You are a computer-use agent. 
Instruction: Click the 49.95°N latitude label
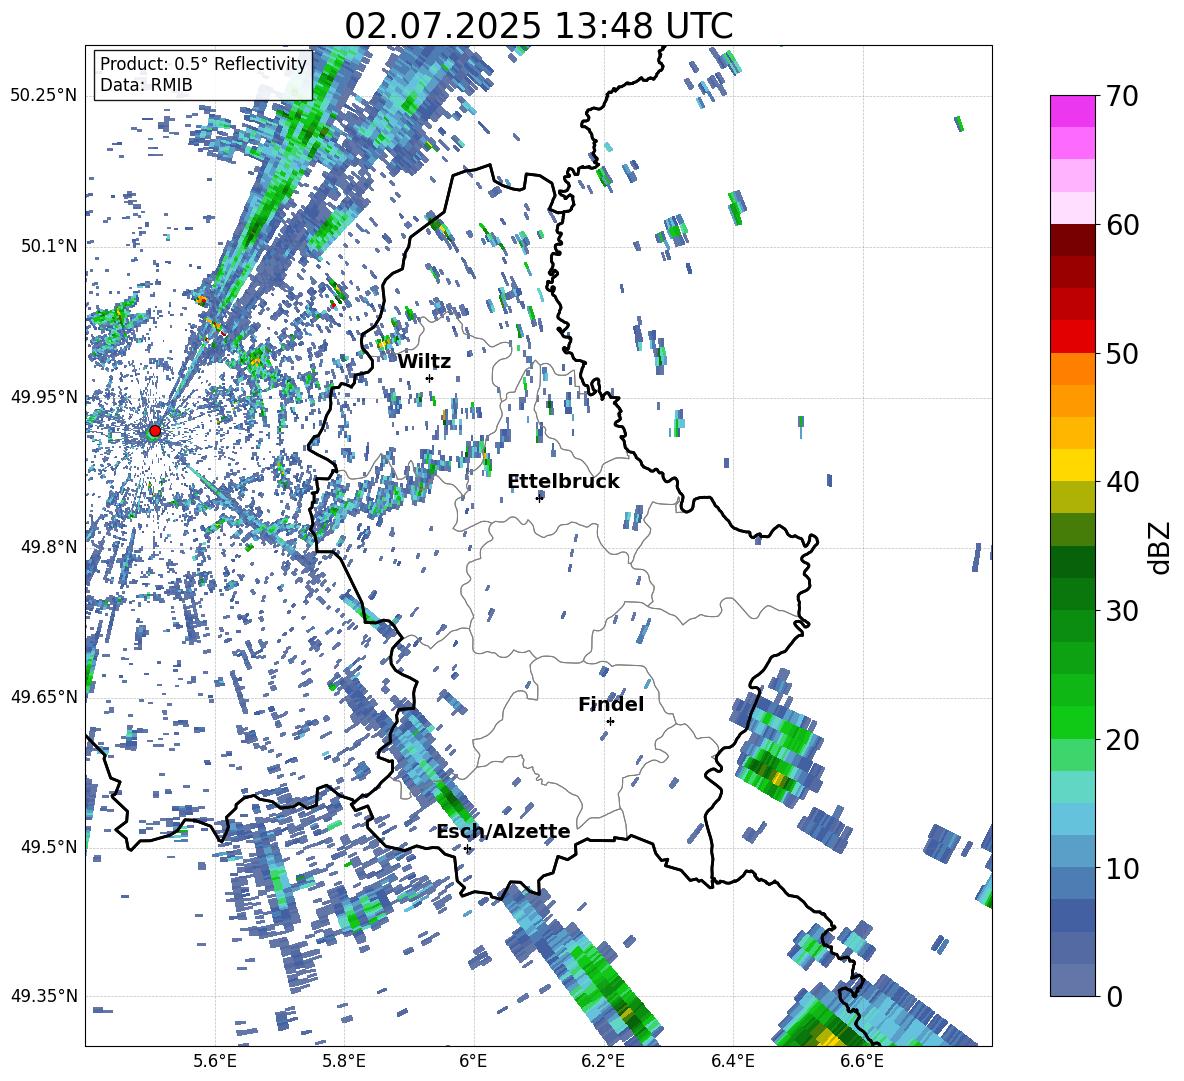pyautogui.click(x=43, y=396)
